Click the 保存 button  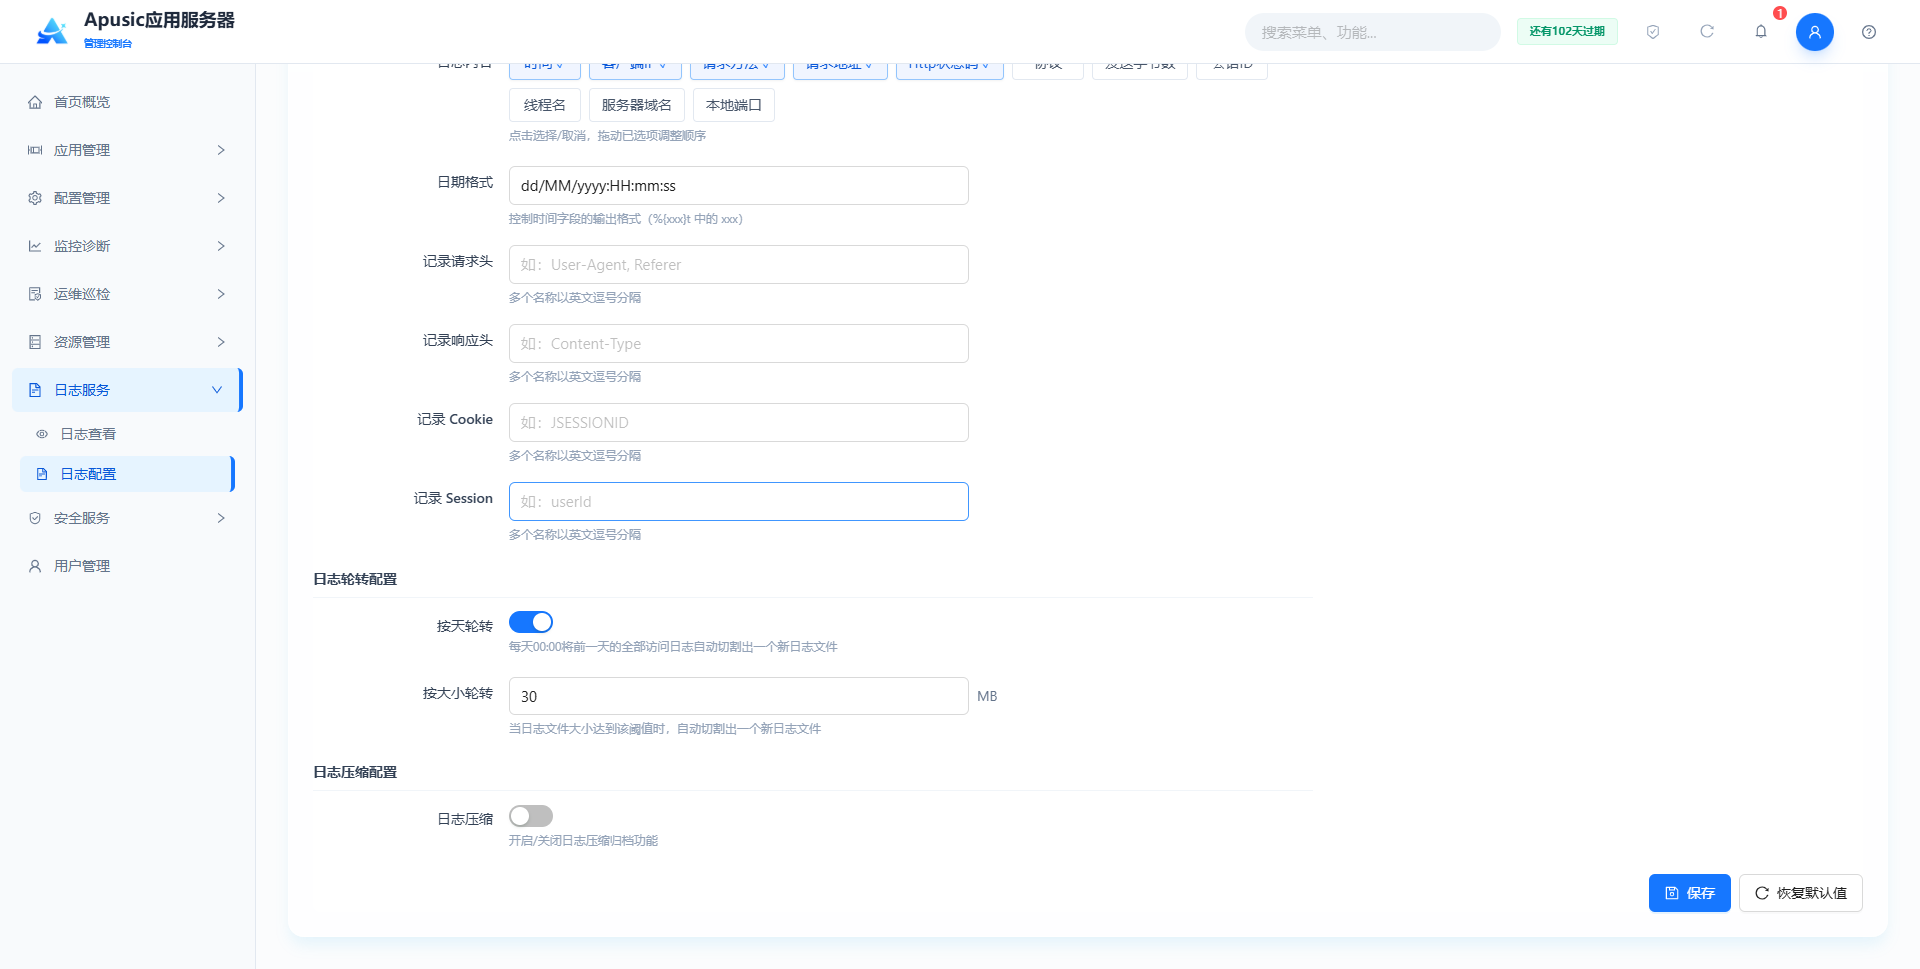click(1690, 893)
